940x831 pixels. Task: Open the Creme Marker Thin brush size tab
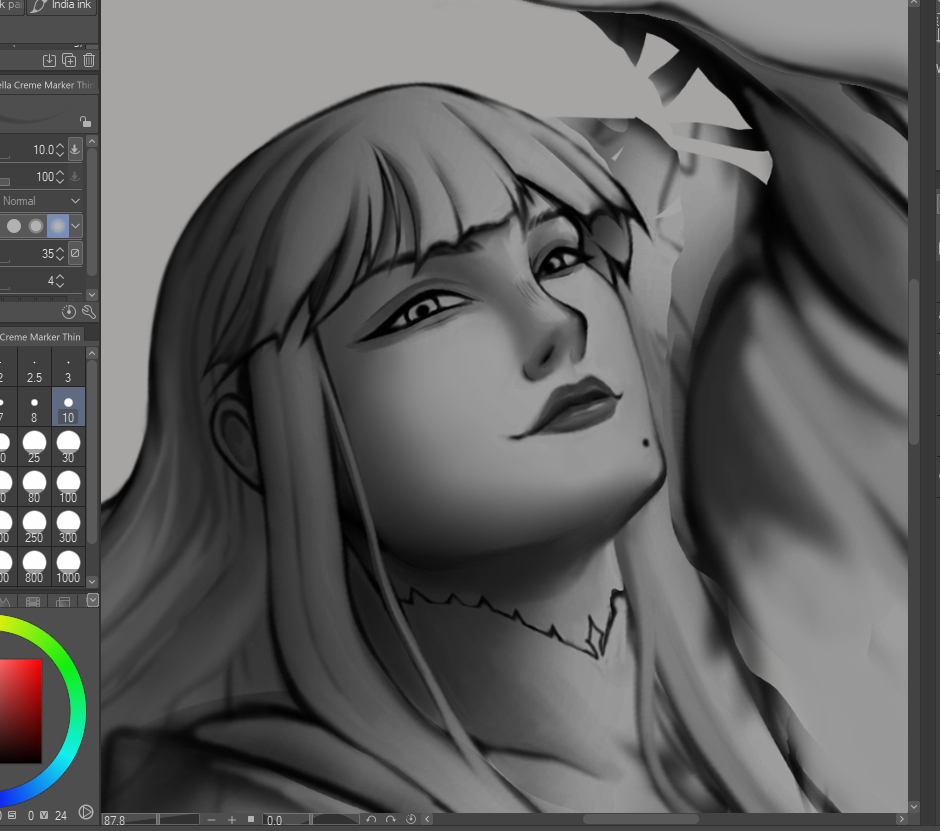[46, 337]
